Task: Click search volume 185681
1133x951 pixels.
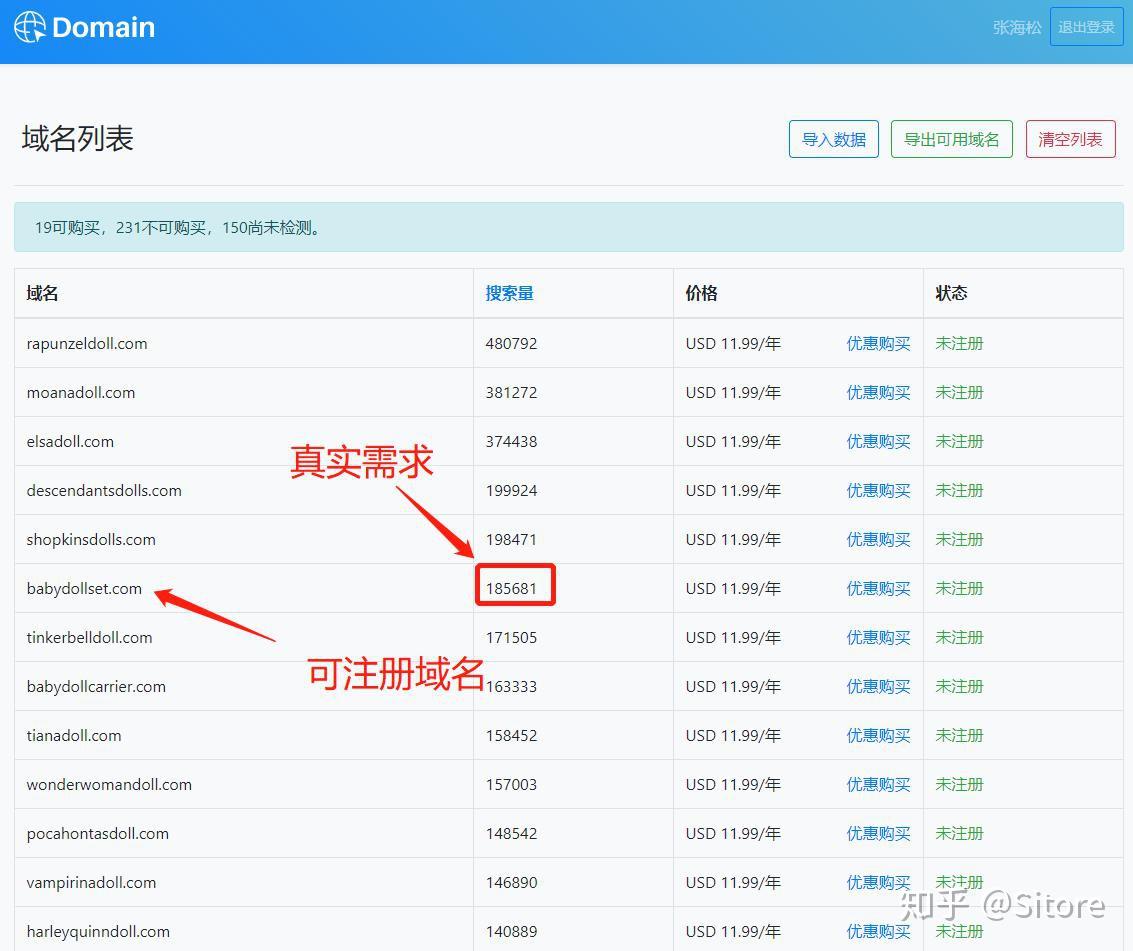Action: click(512, 588)
